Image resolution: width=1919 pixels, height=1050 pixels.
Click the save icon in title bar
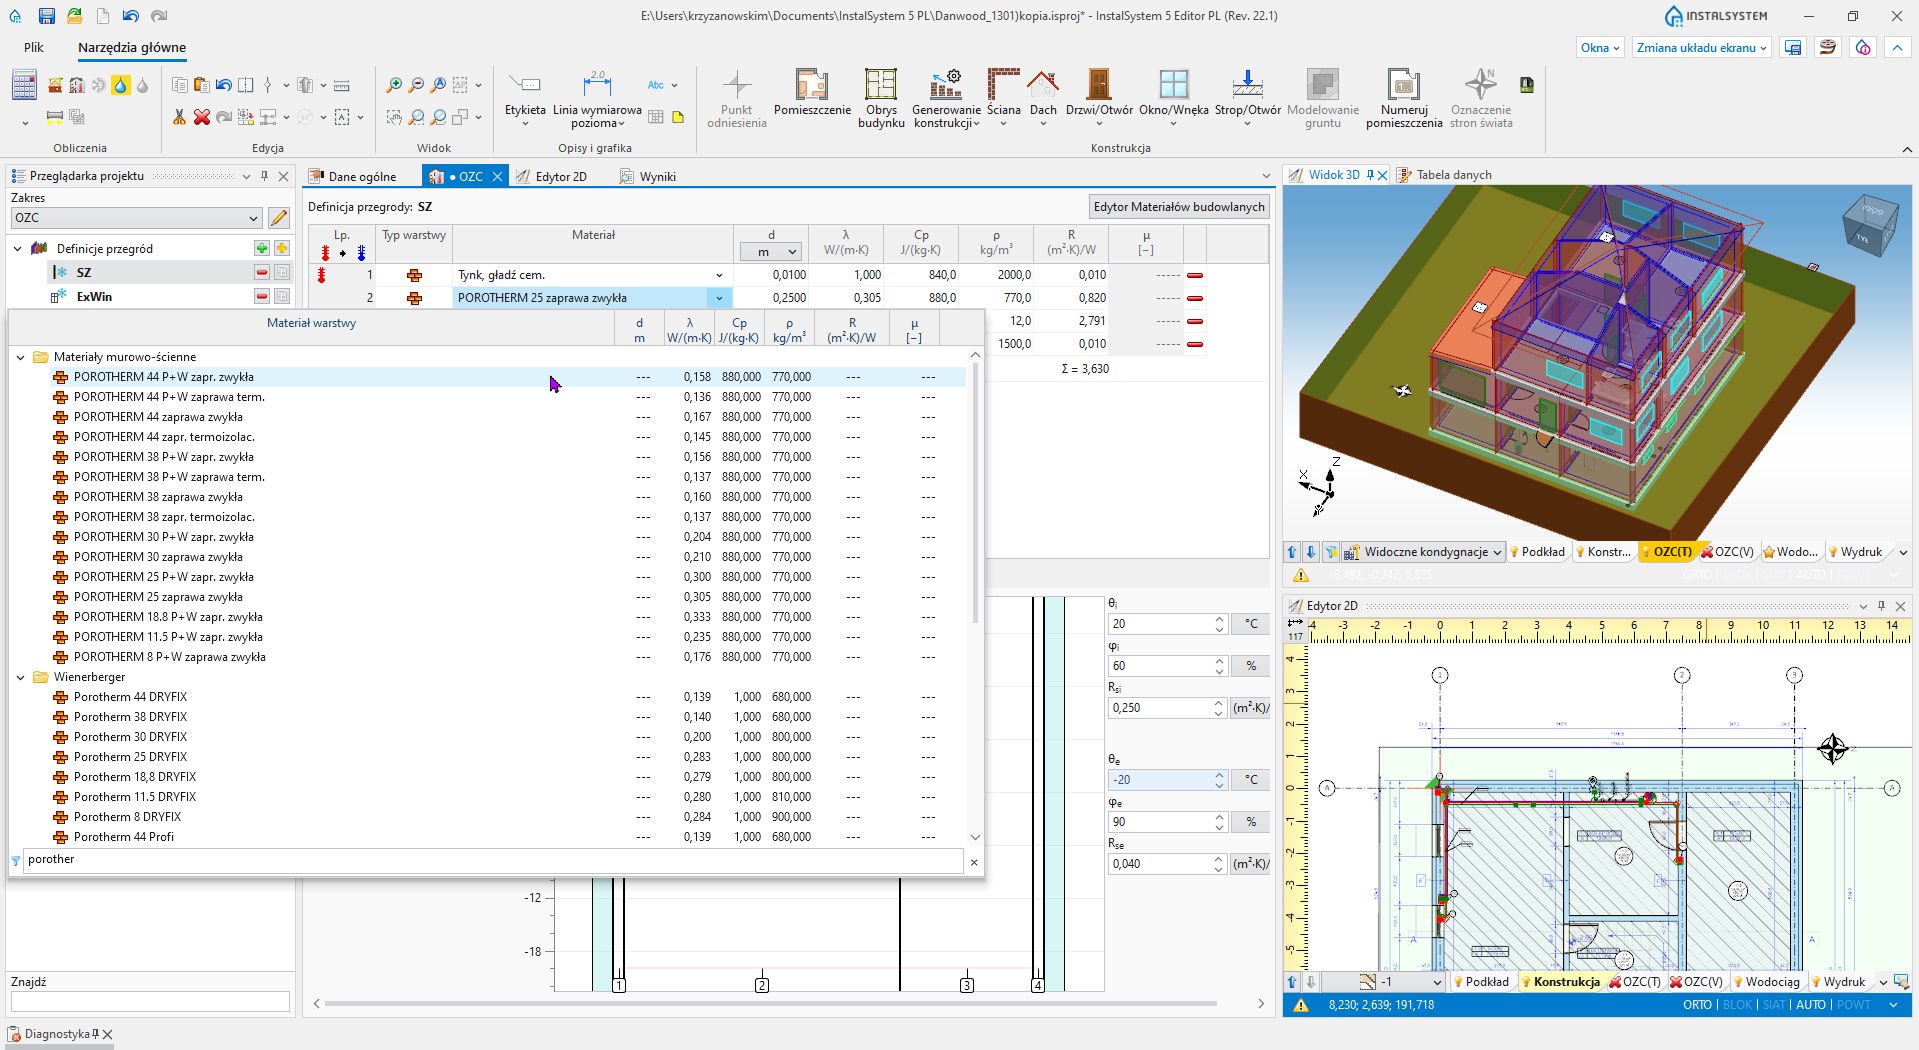pos(46,16)
